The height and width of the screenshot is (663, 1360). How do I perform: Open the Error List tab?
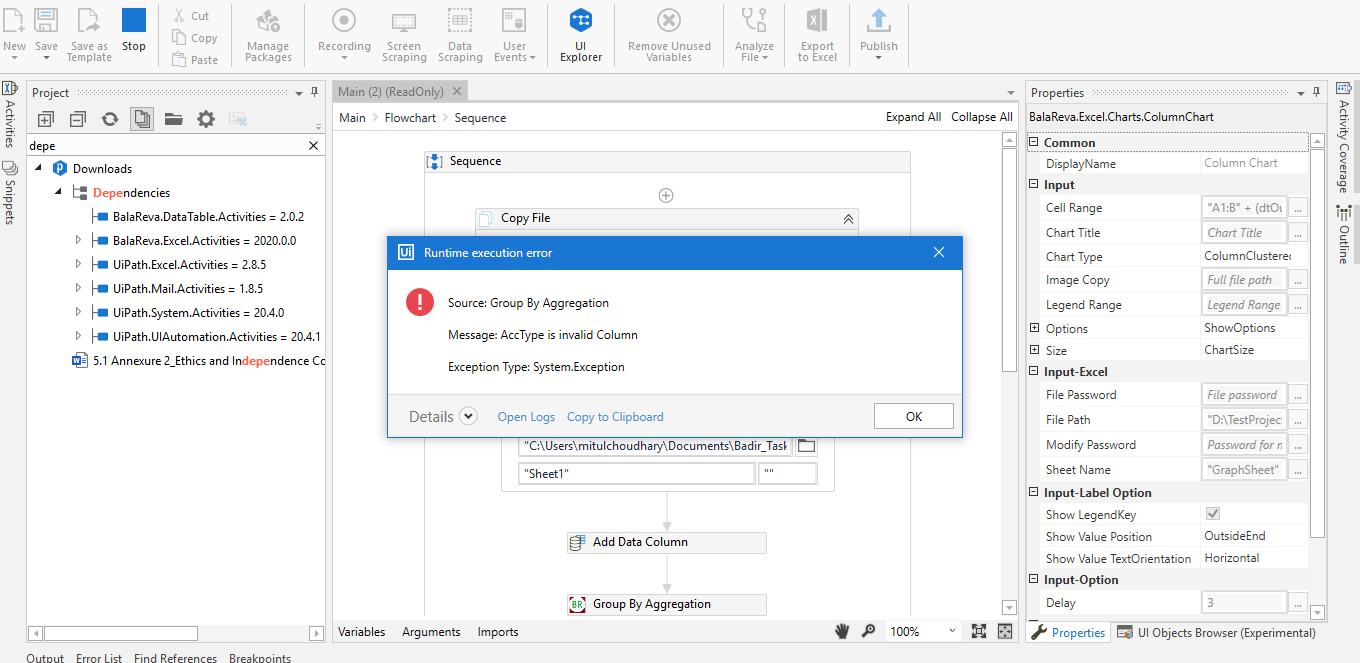(99, 658)
